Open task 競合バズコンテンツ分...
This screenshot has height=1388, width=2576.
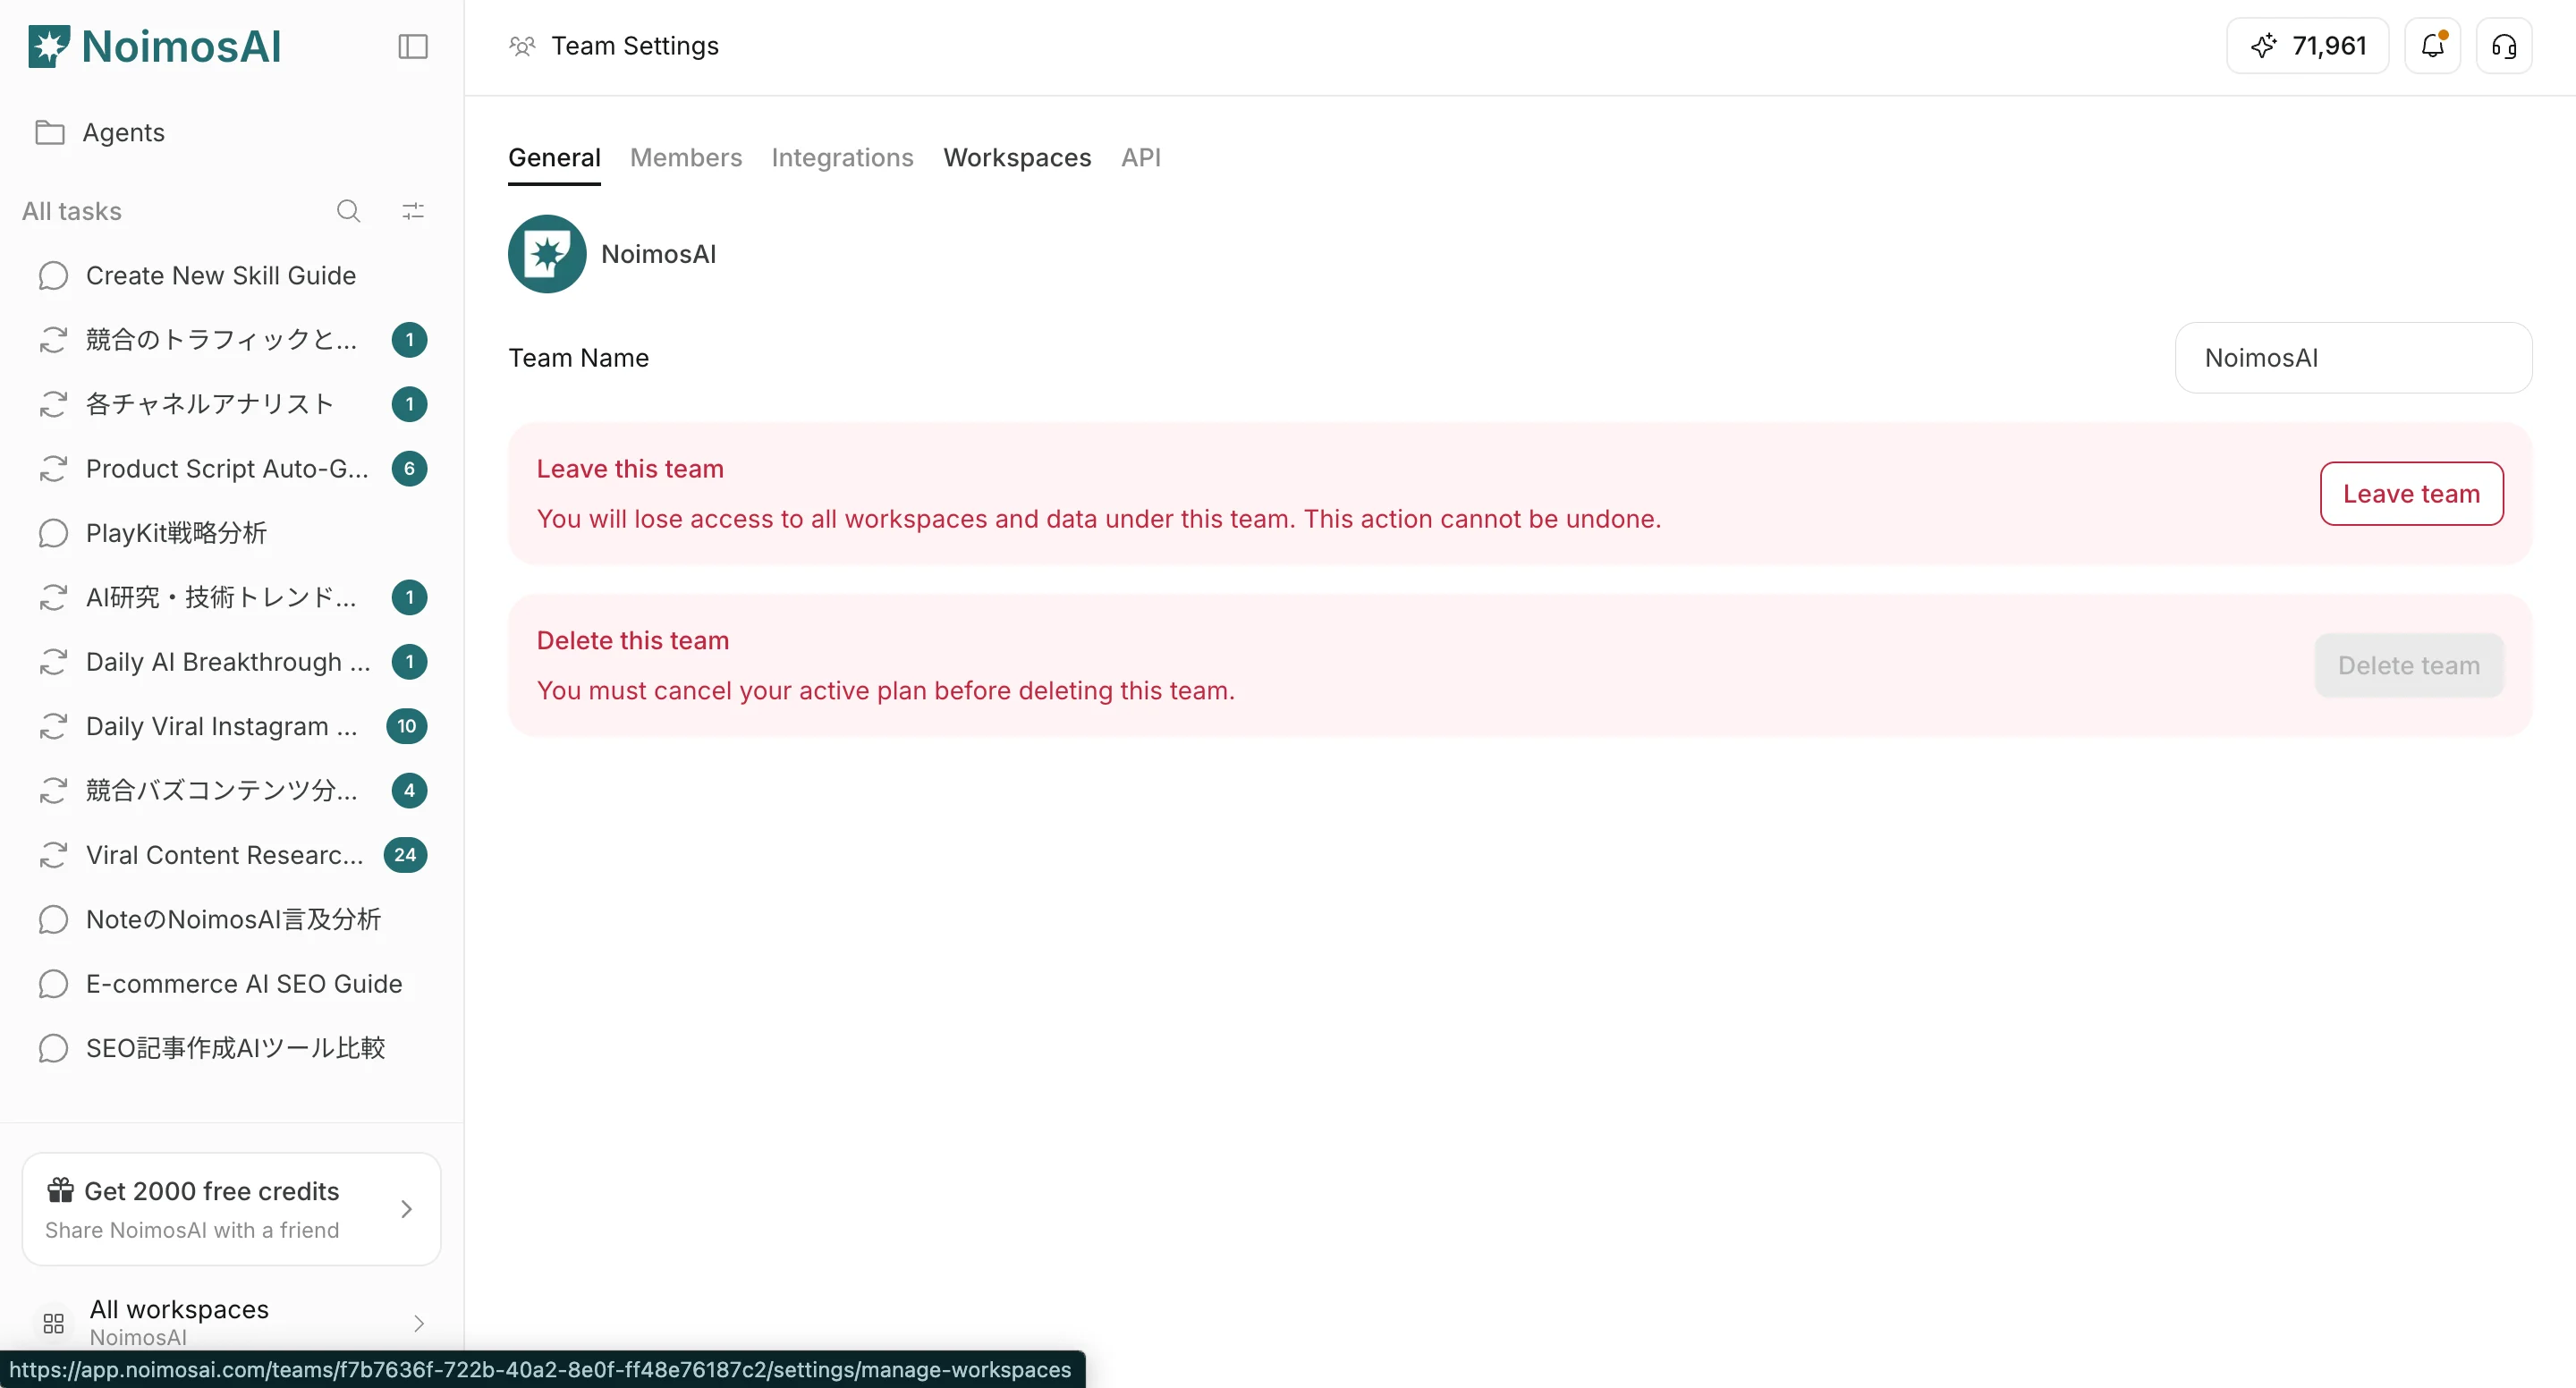(232, 791)
